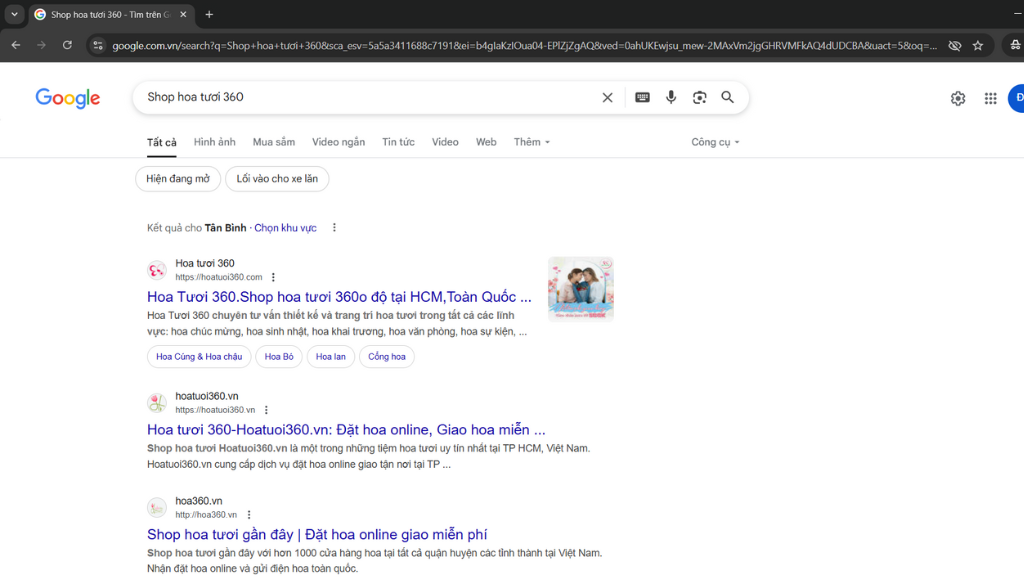The image size is (1024, 584).
Task: Expand the 'Công cụ' tools dropdown
Action: coord(715,142)
